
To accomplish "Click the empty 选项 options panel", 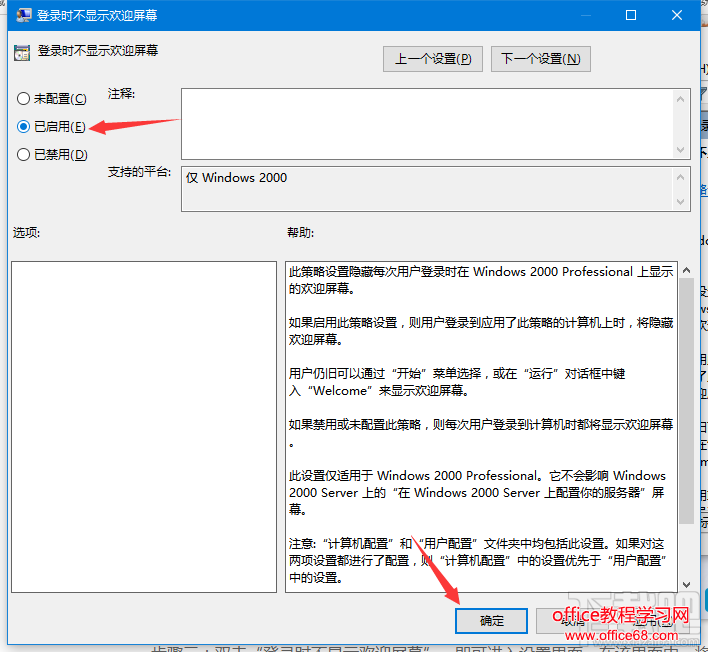I will click(x=144, y=427).
